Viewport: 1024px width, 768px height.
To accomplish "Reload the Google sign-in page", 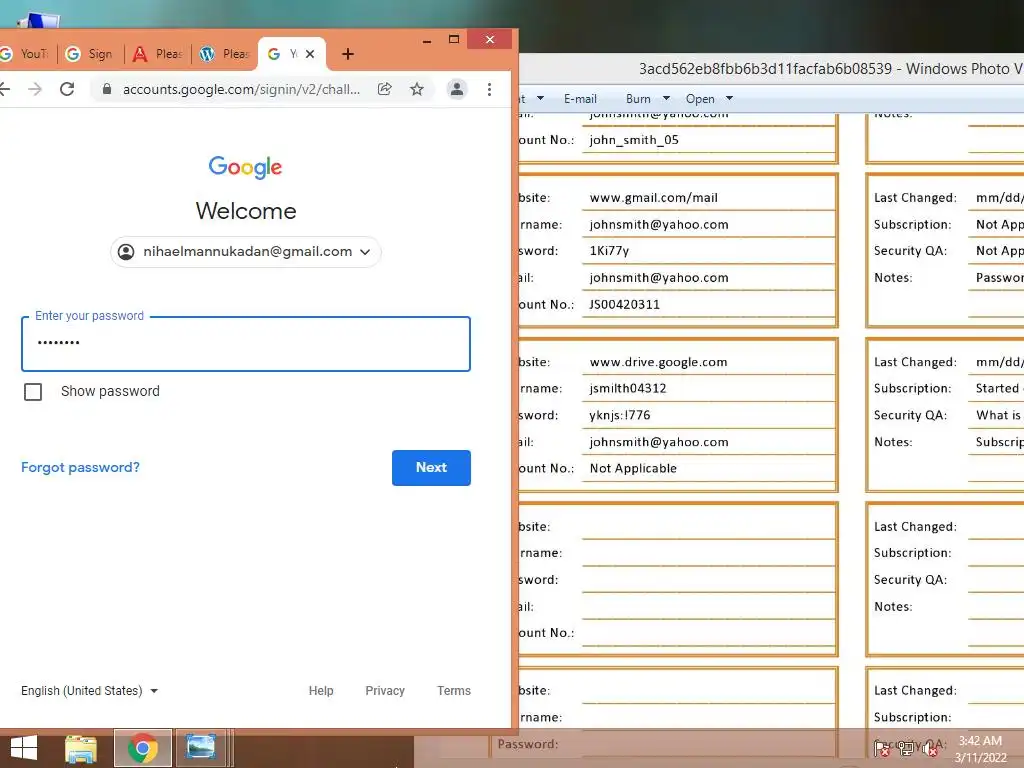I will [x=67, y=89].
